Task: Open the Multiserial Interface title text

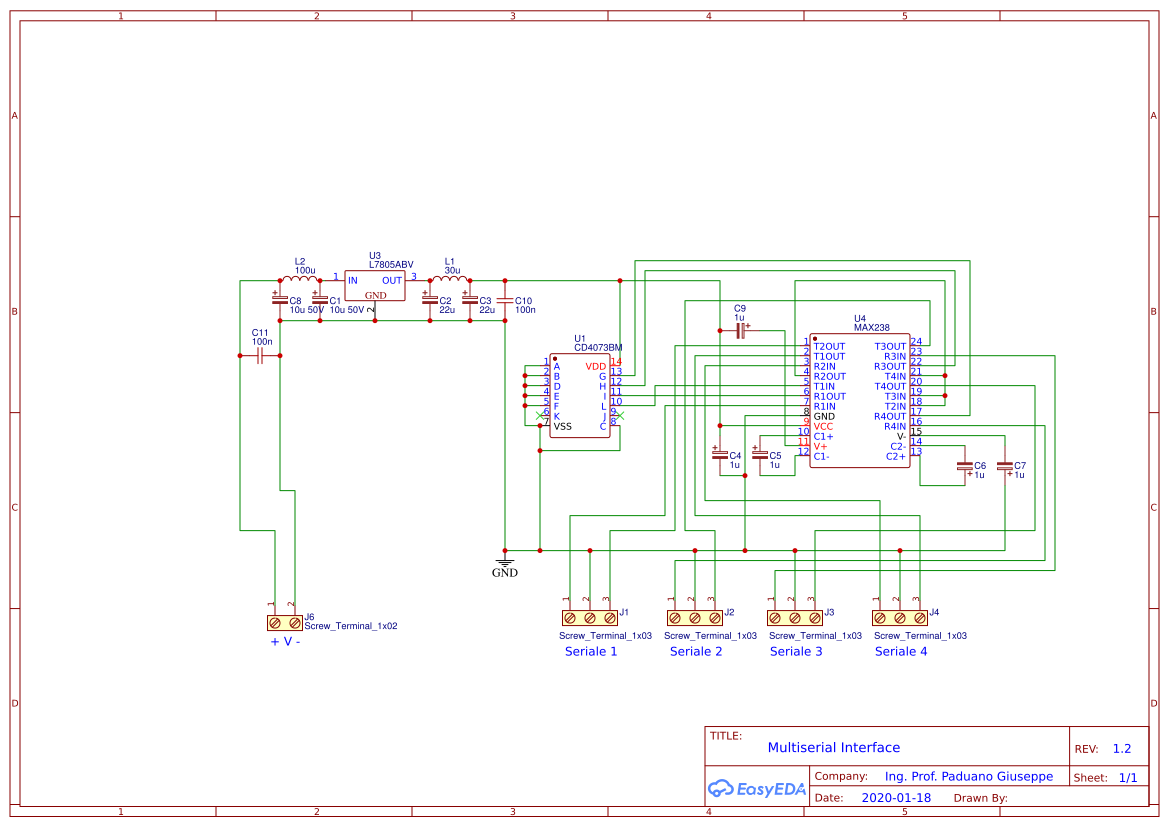Action: (x=833, y=747)
